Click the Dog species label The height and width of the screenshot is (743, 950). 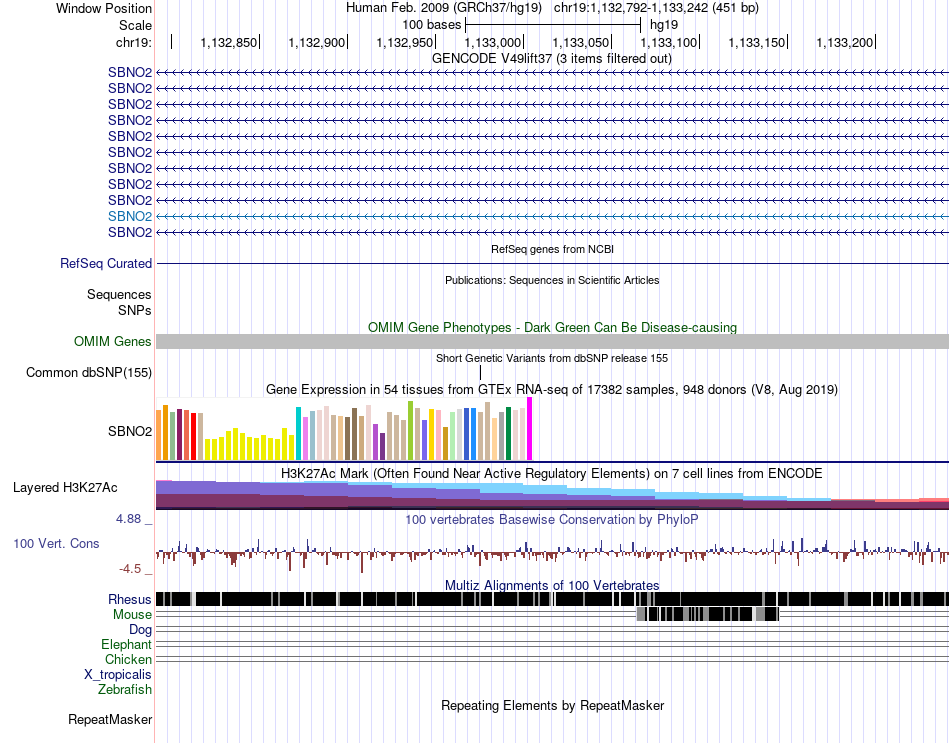pos(140,630)
